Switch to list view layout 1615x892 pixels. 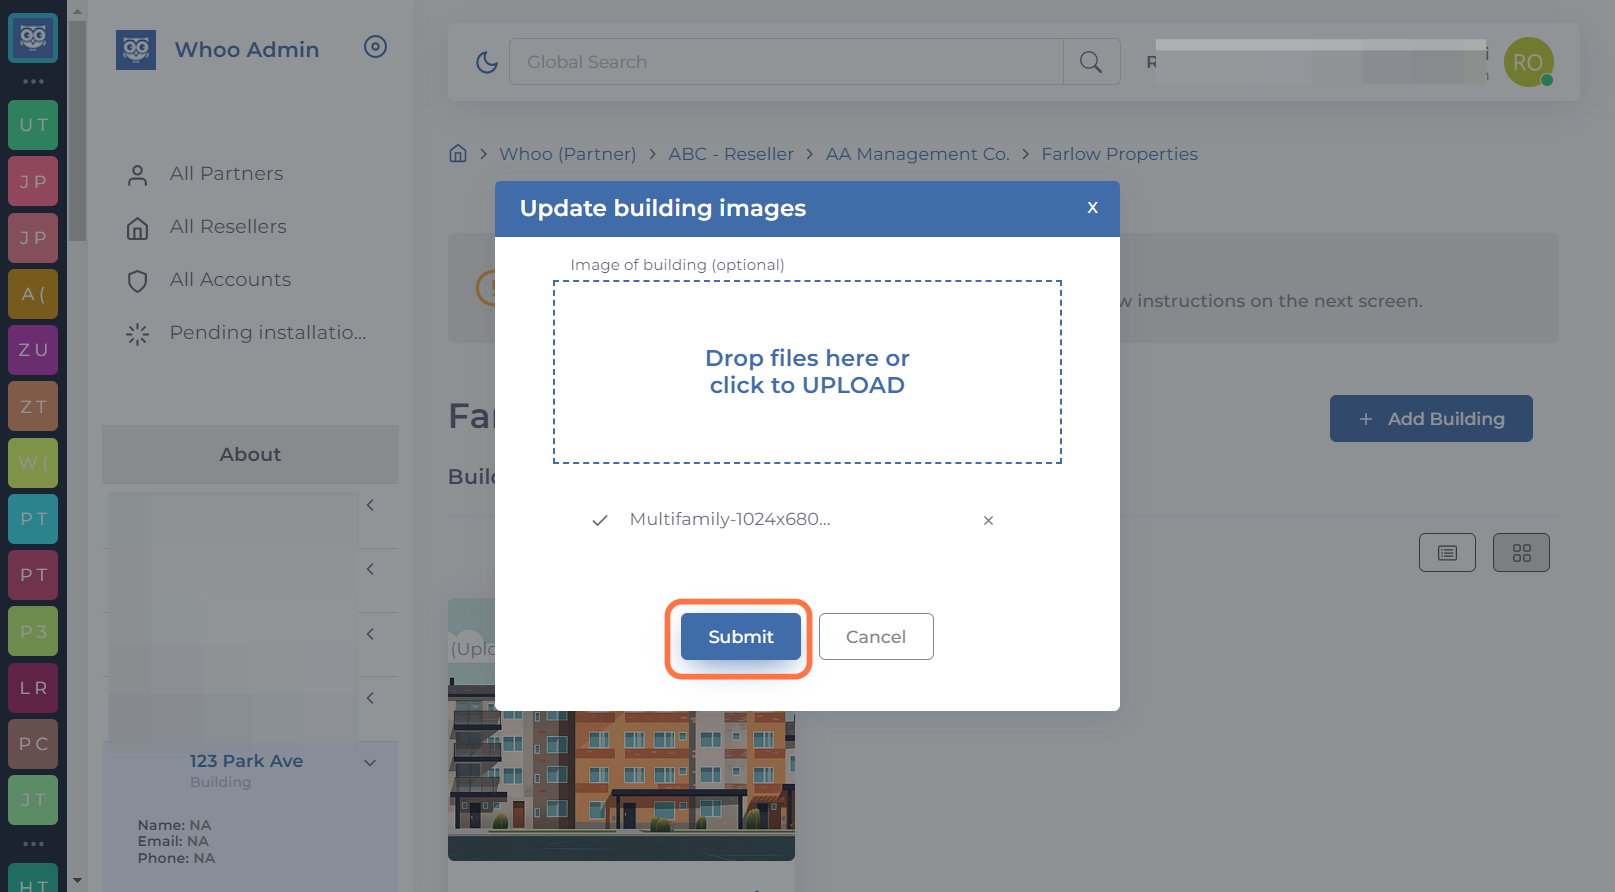pos(1447,553)
